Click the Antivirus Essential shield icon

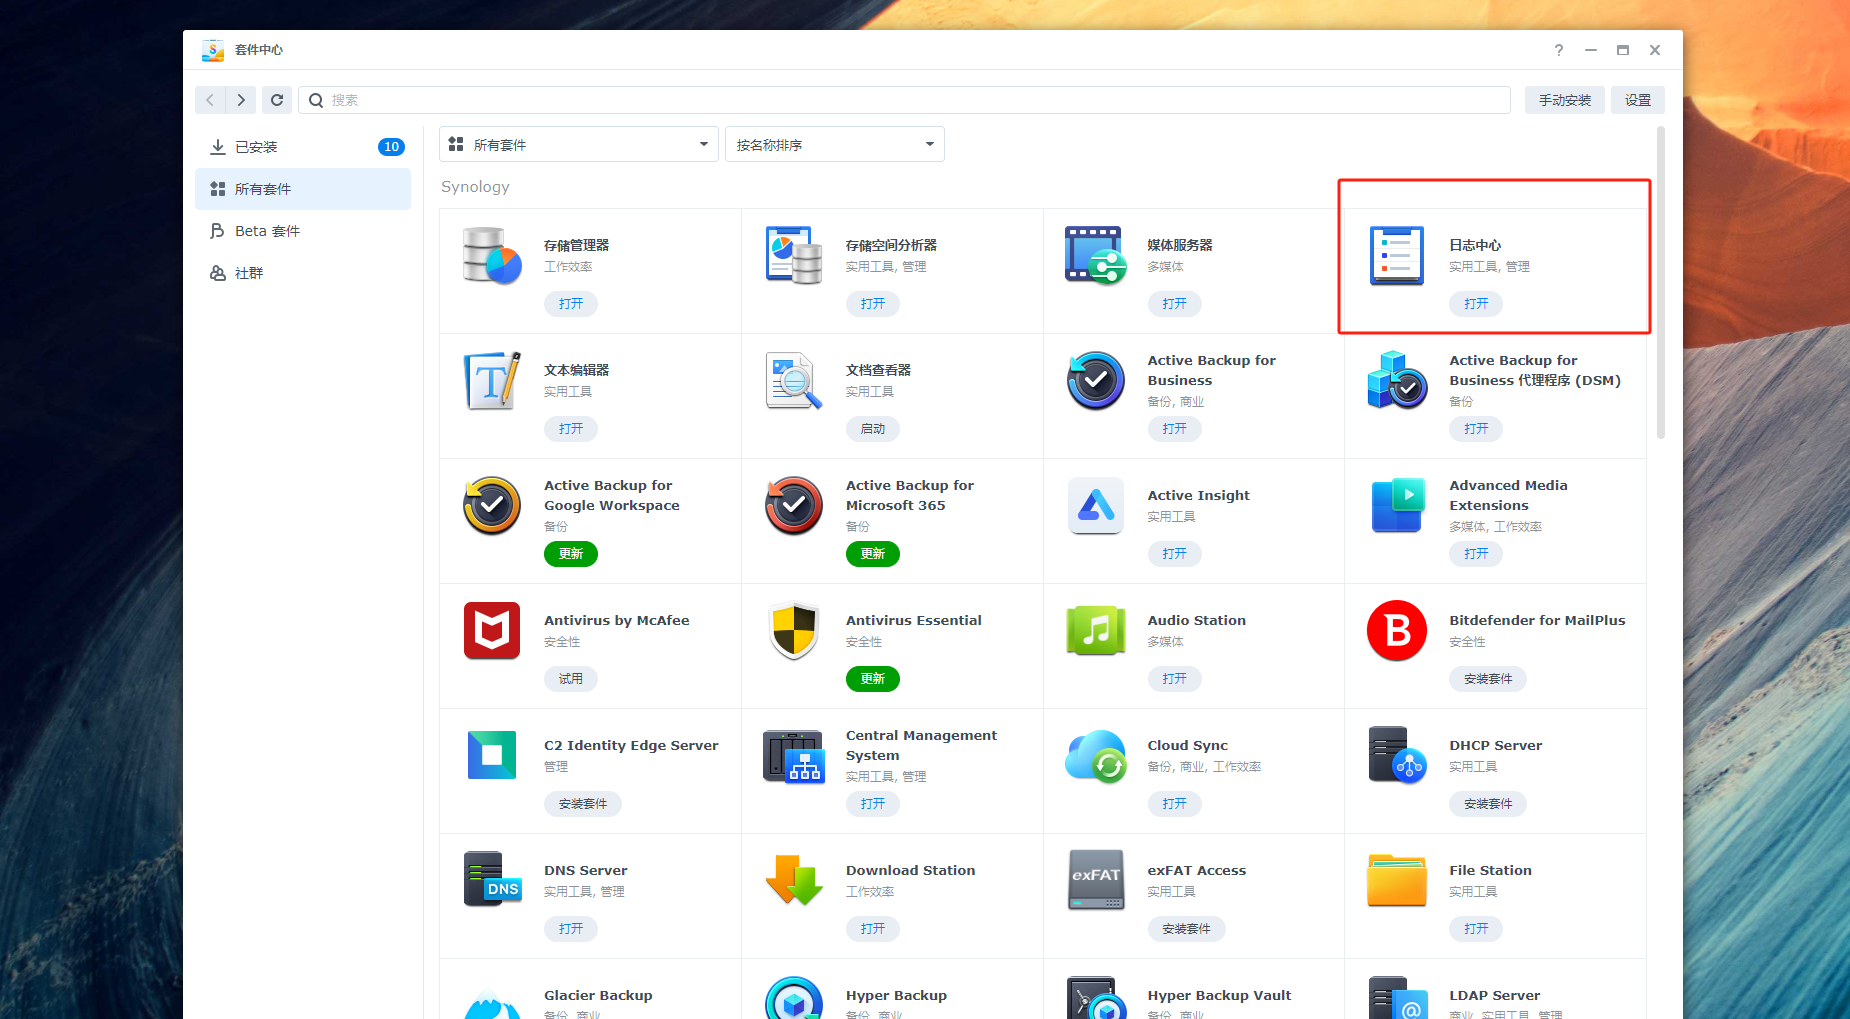(794, 631)
